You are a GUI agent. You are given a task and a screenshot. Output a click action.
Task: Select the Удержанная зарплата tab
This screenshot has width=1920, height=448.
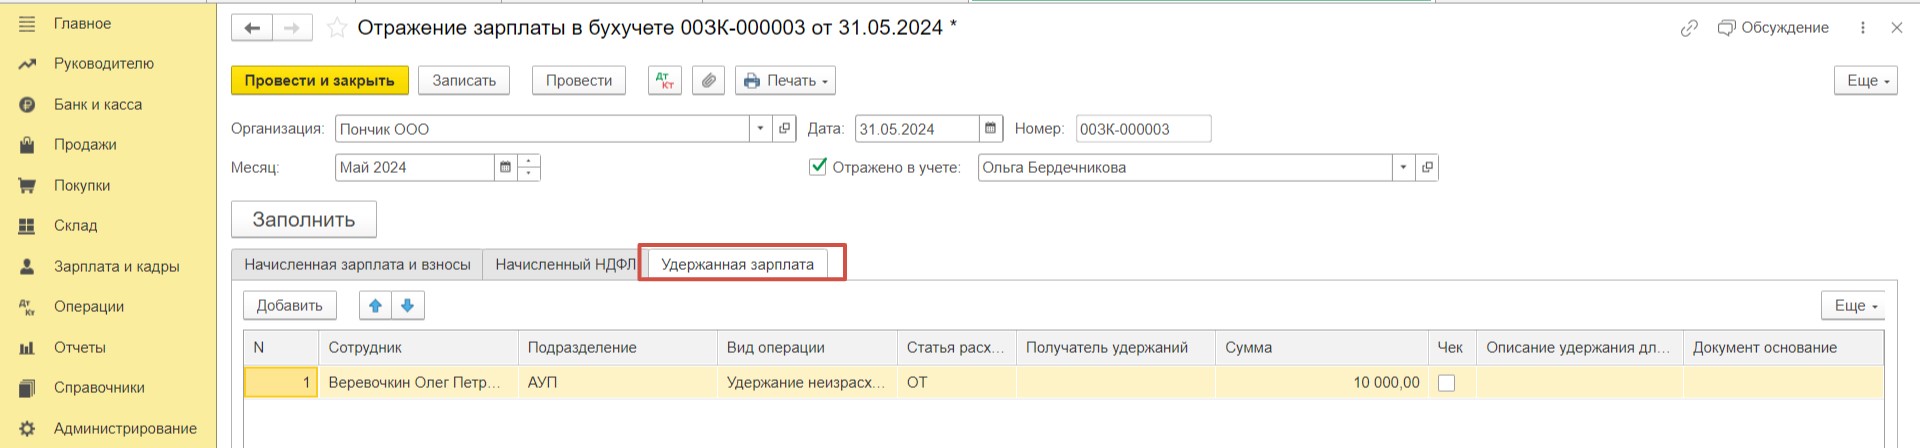pyautogui.click(x=738, y=264)
